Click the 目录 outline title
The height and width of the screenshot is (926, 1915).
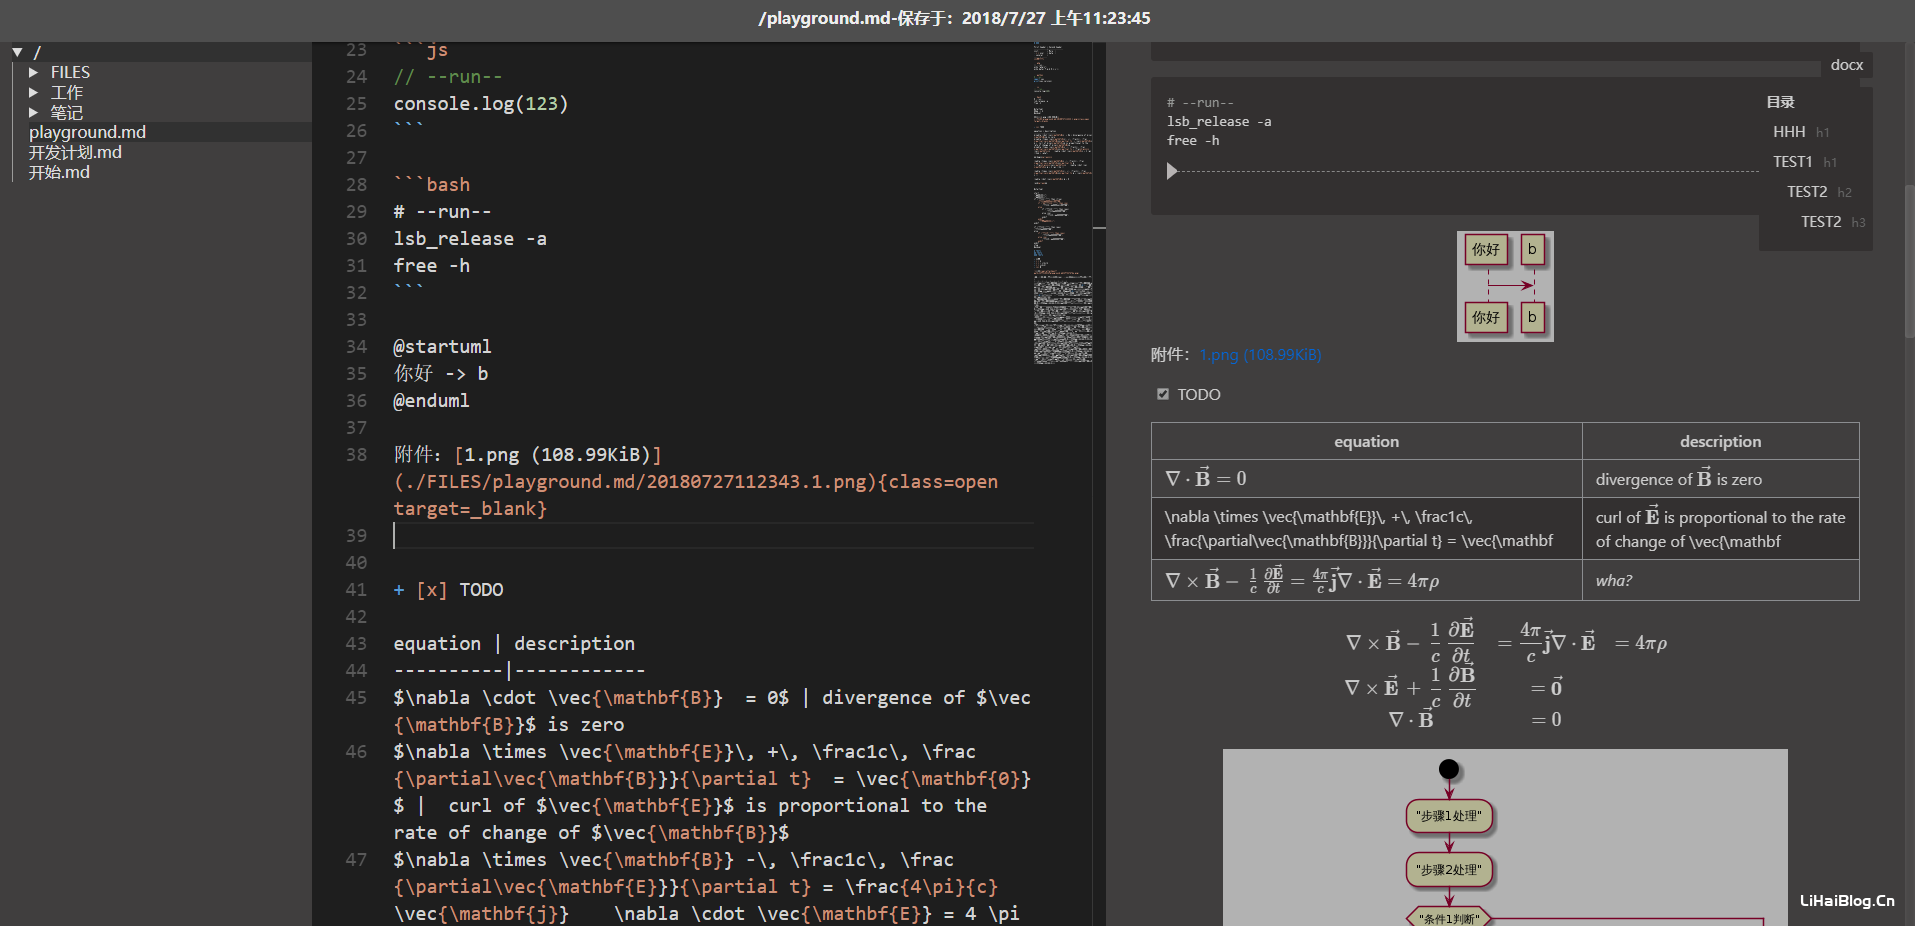[1780, 102]
